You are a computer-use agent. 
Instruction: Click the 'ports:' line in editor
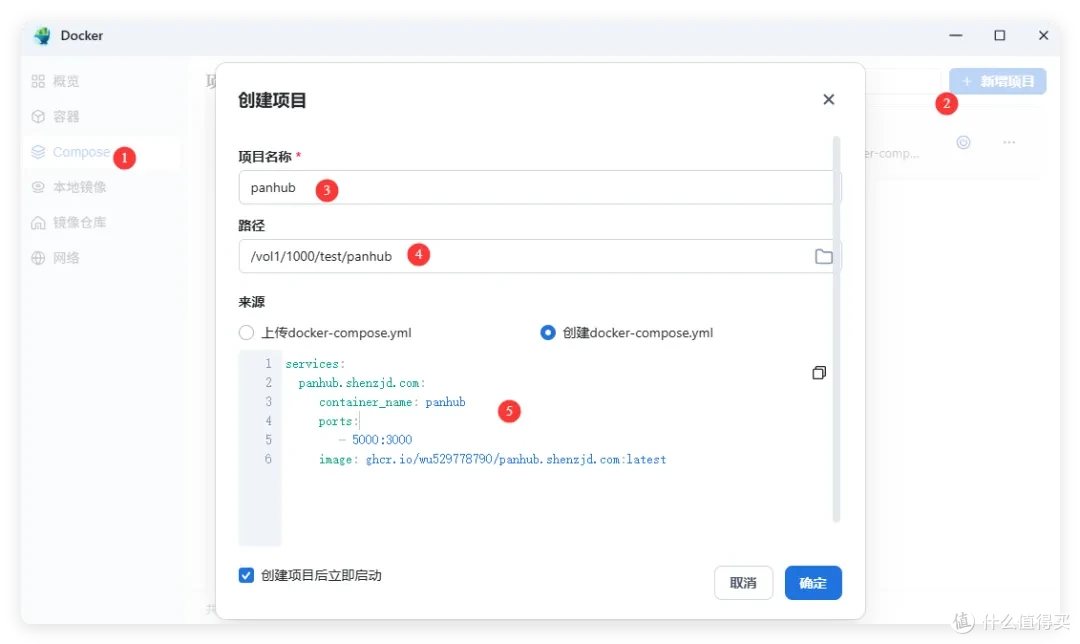pyautogui.click(x=338, y=421)
